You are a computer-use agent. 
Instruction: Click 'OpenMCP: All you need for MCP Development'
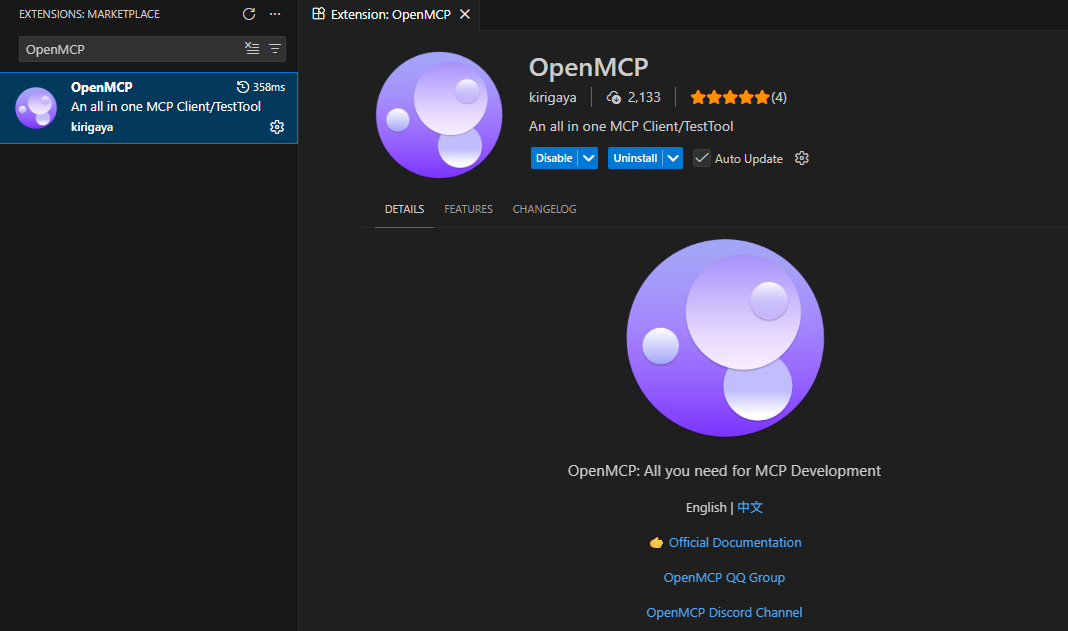point(724,471)
